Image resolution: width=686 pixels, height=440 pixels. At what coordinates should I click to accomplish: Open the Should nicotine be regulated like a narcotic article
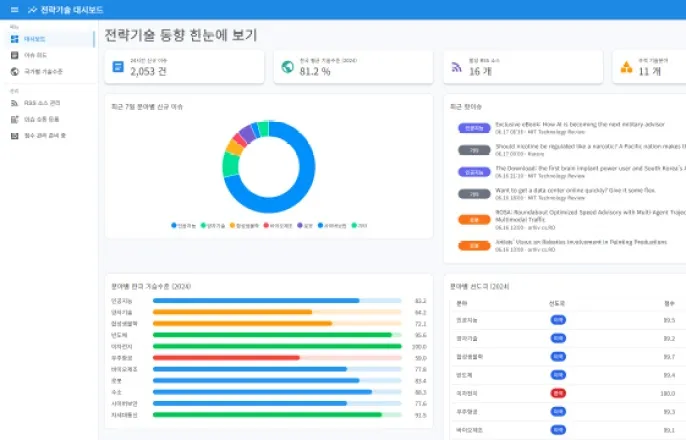tap(590, 147)
